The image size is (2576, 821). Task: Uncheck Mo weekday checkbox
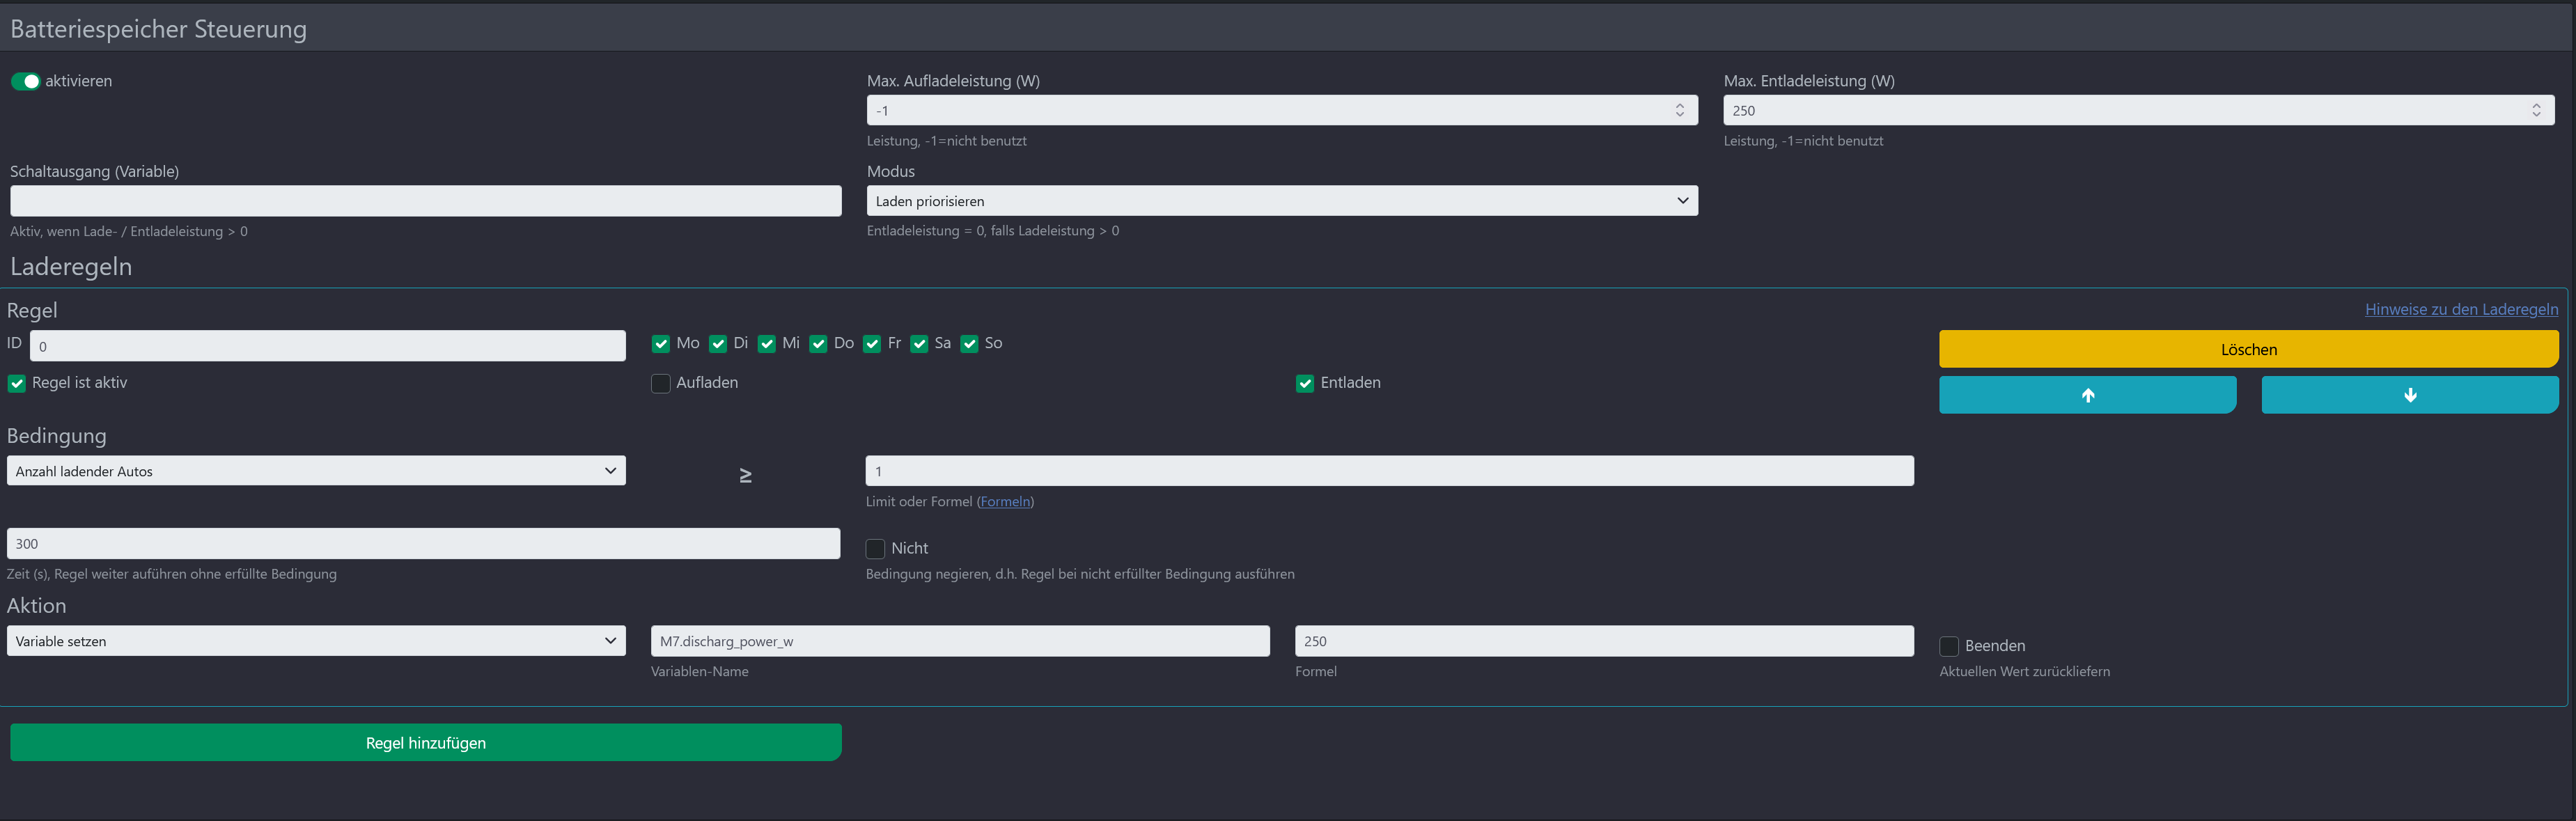coord(660,344)
